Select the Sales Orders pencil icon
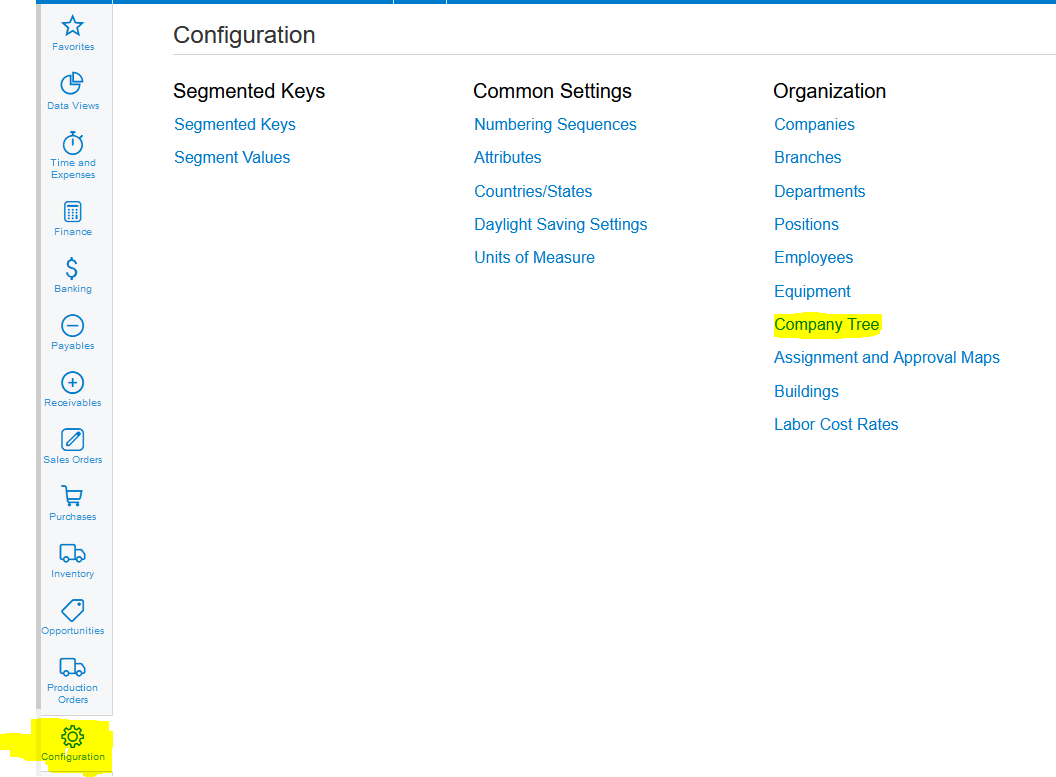Image resolution: width=1056 pixels, height=777 pixels. [x=73, y=440]
